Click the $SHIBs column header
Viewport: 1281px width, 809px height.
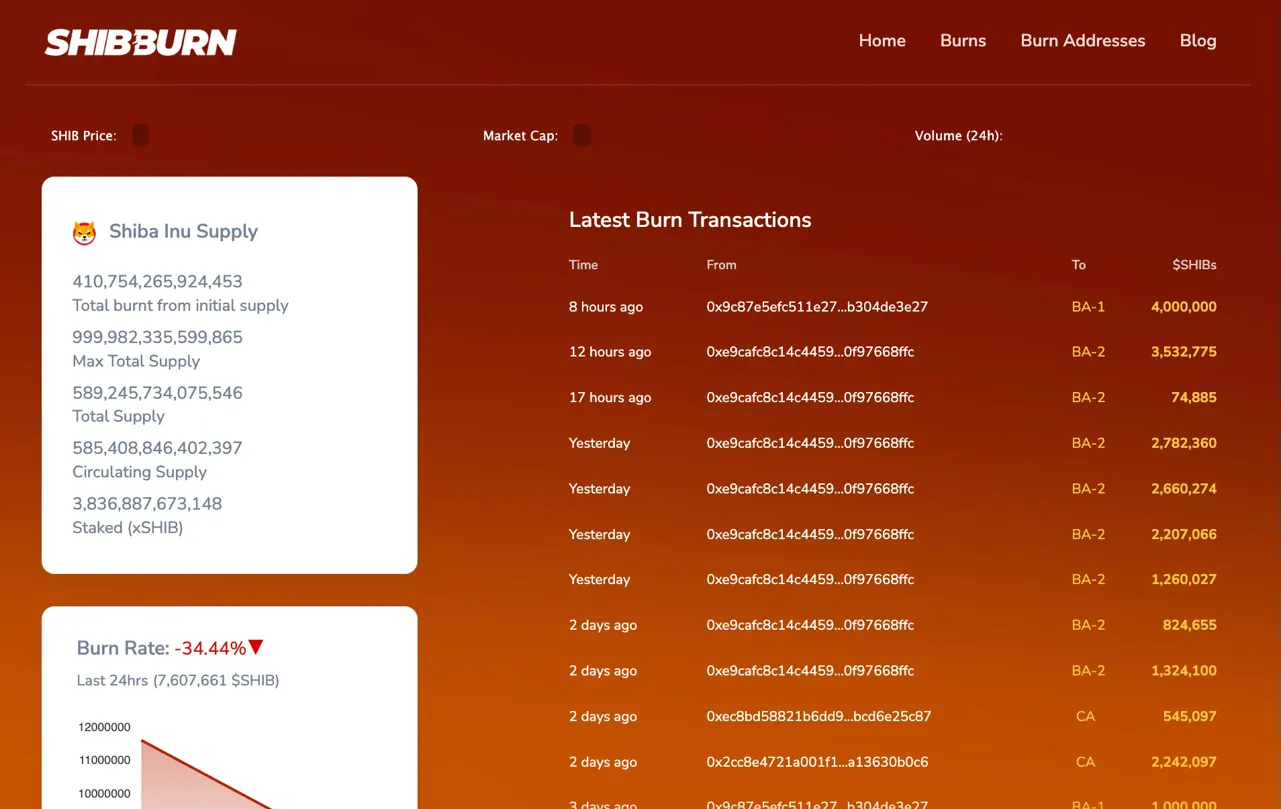click(1194, 265)
